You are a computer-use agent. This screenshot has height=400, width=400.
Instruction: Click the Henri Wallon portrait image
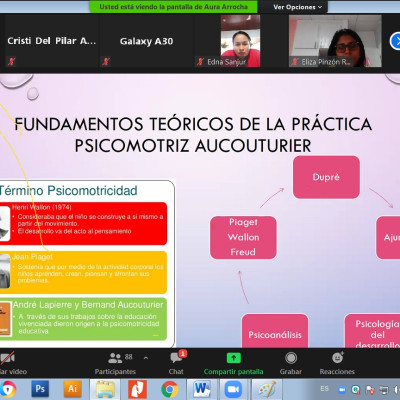[4, 223]
